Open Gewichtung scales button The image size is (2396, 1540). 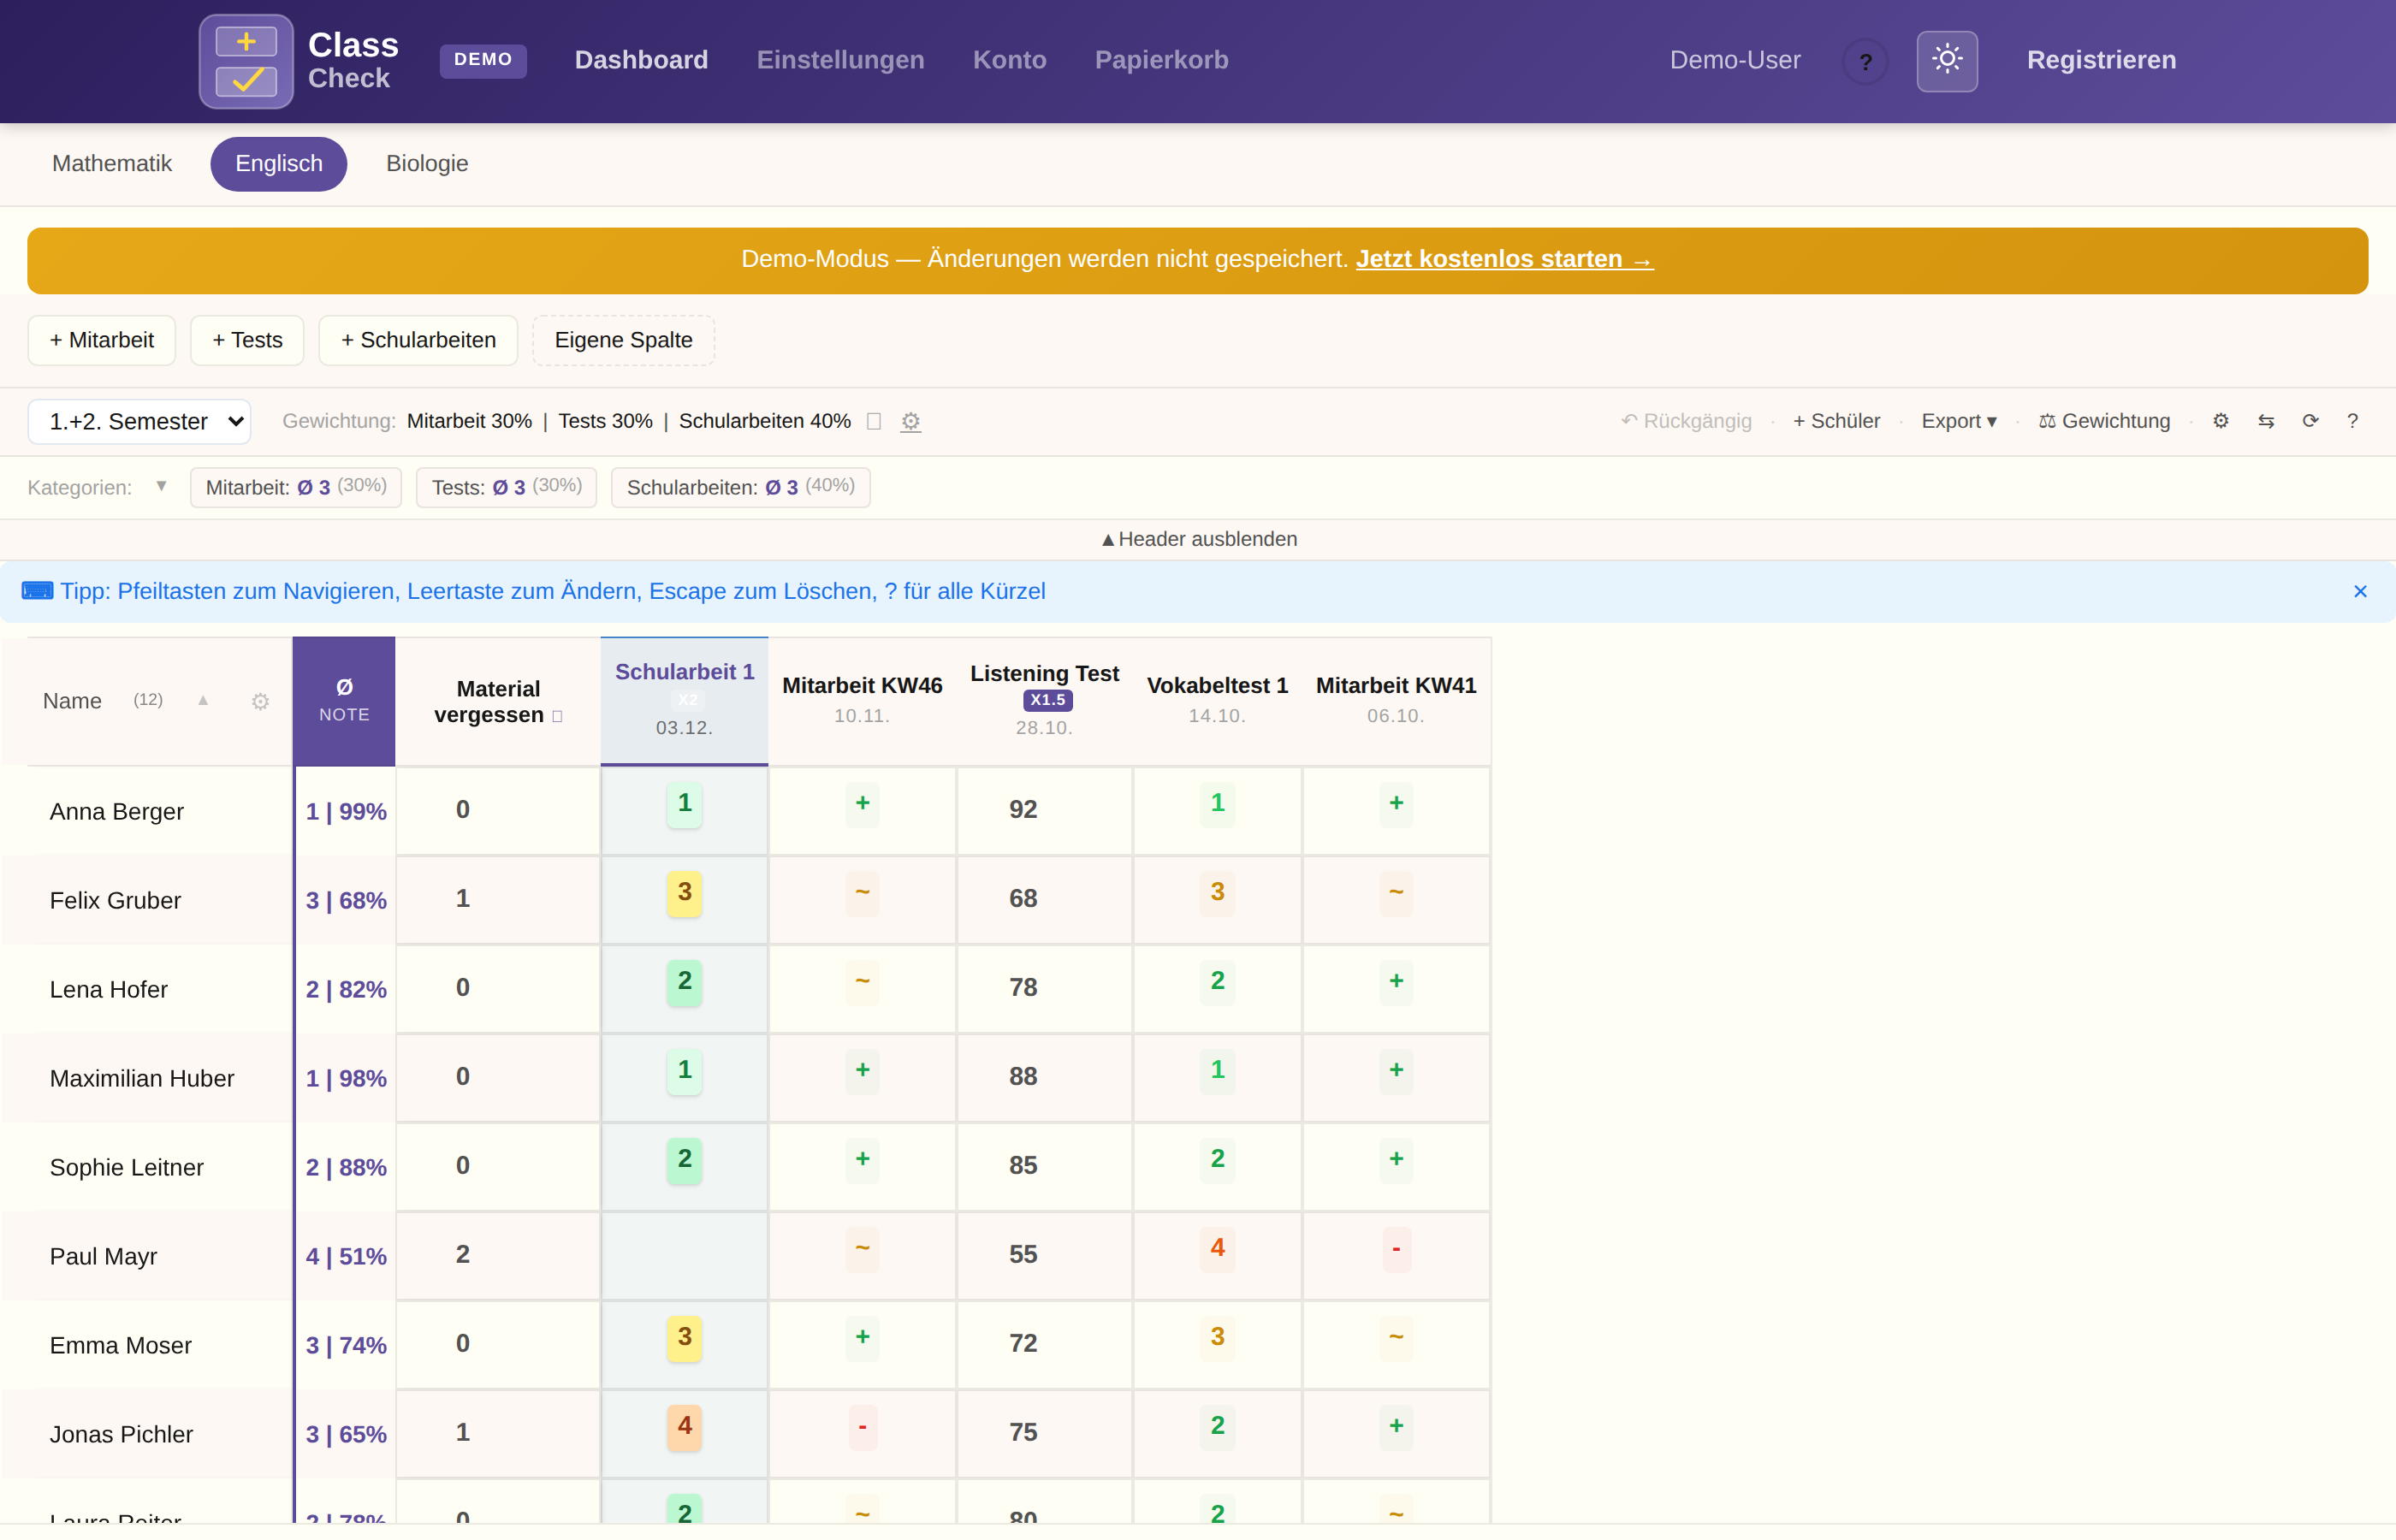click(x=2104, y=421)
